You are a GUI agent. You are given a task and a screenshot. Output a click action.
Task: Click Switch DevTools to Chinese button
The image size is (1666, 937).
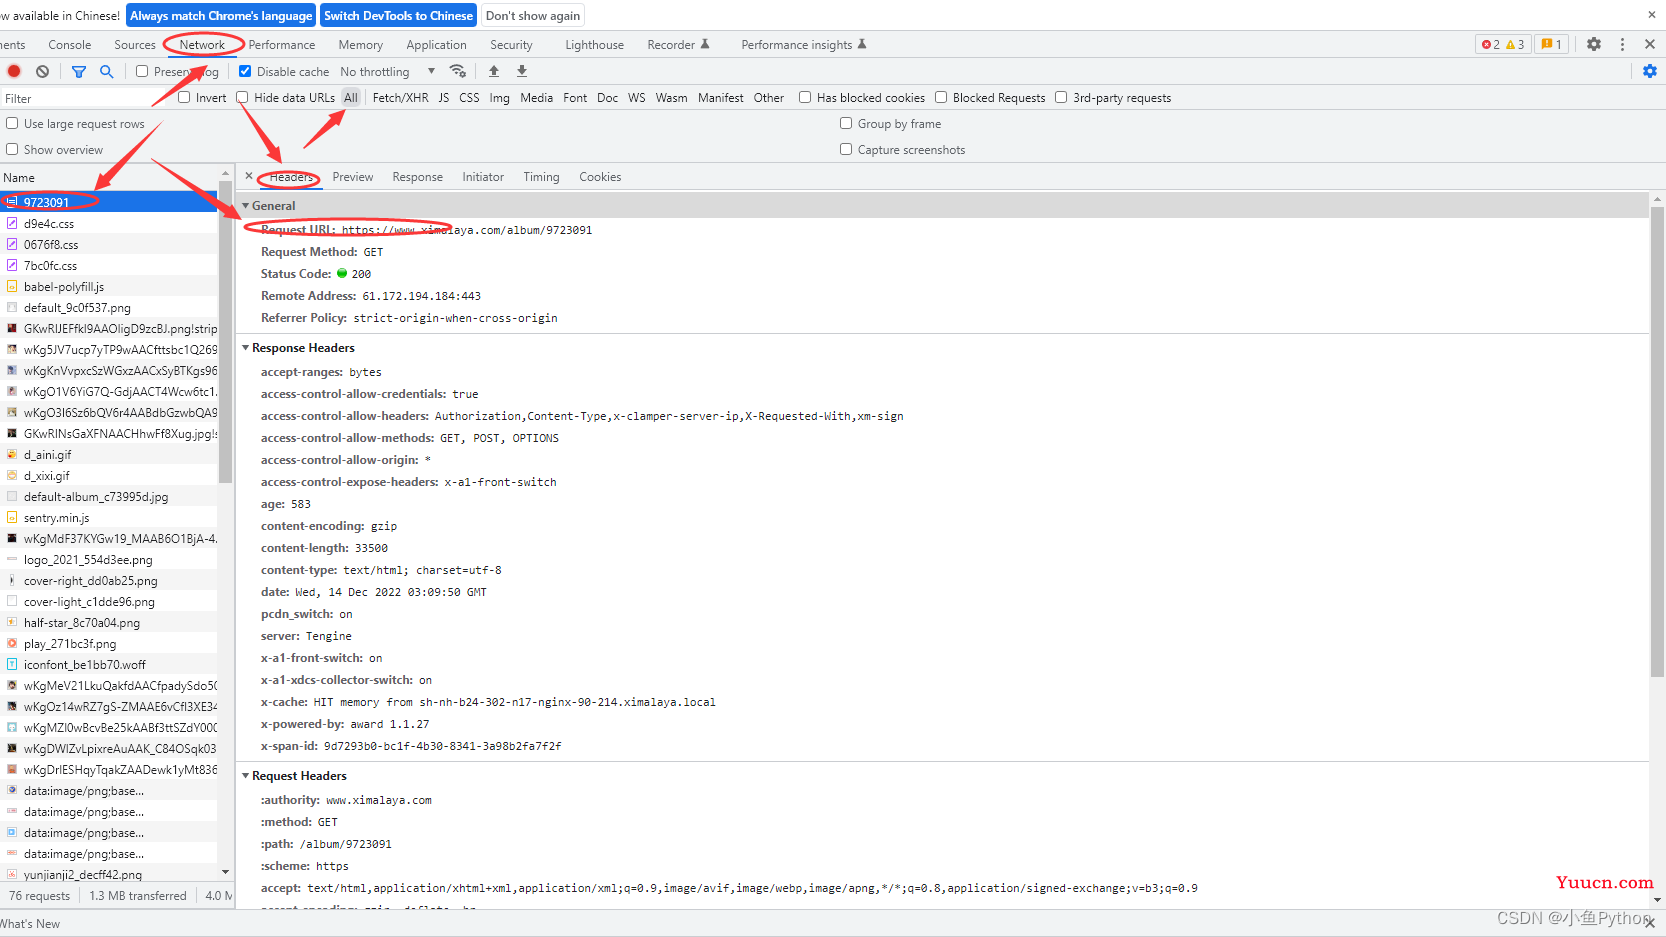point(398,15)
